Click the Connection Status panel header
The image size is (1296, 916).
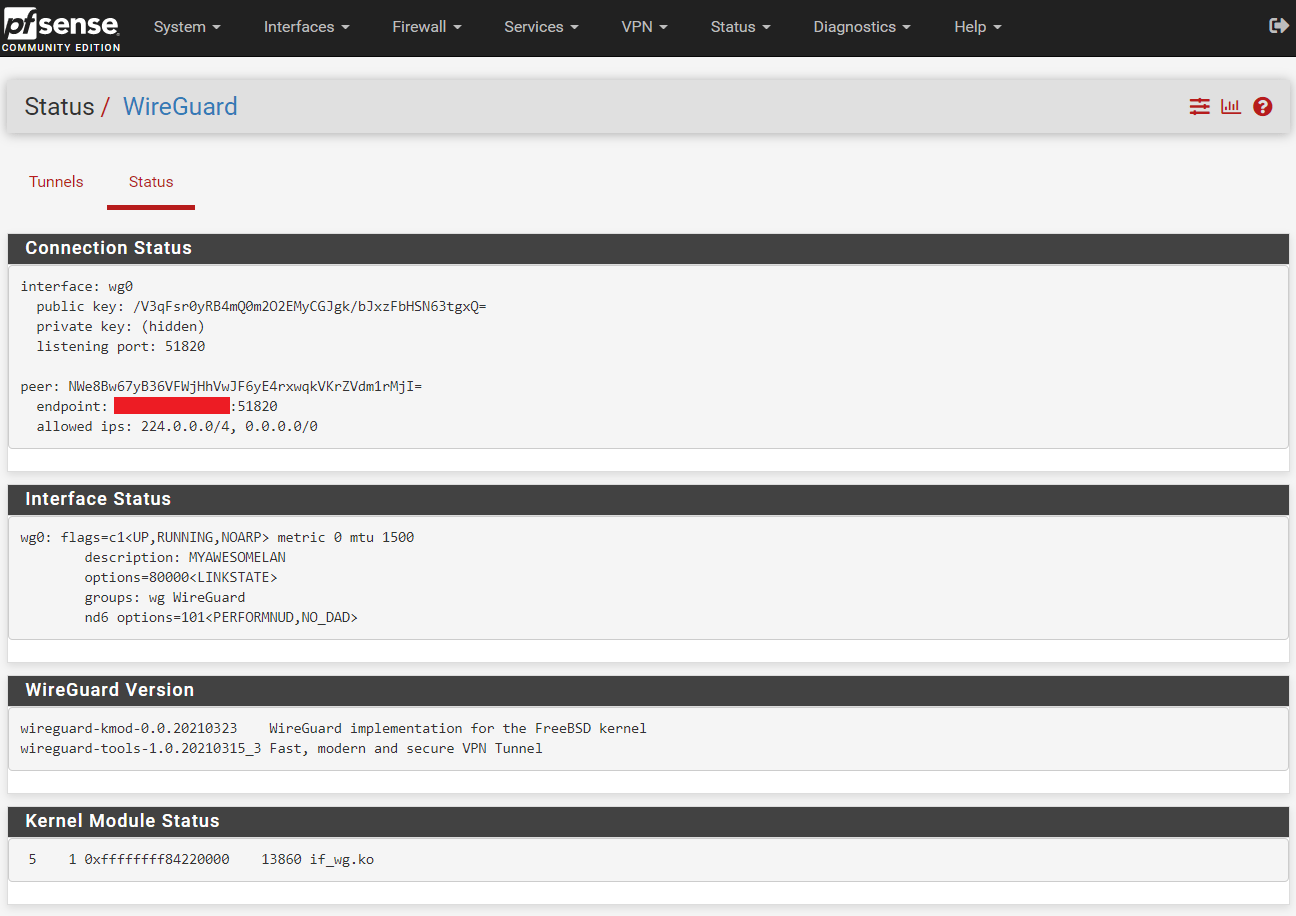coord(108,248)
